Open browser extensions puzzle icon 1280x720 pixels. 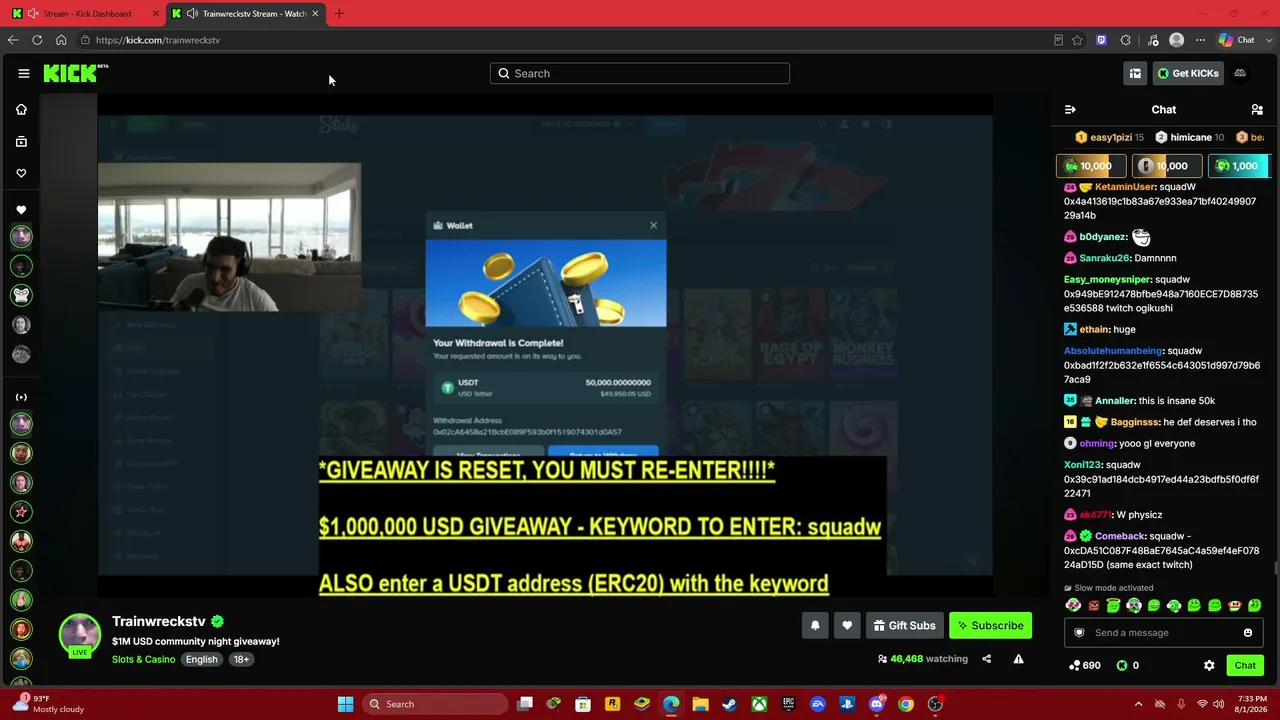coord(1126,40)
